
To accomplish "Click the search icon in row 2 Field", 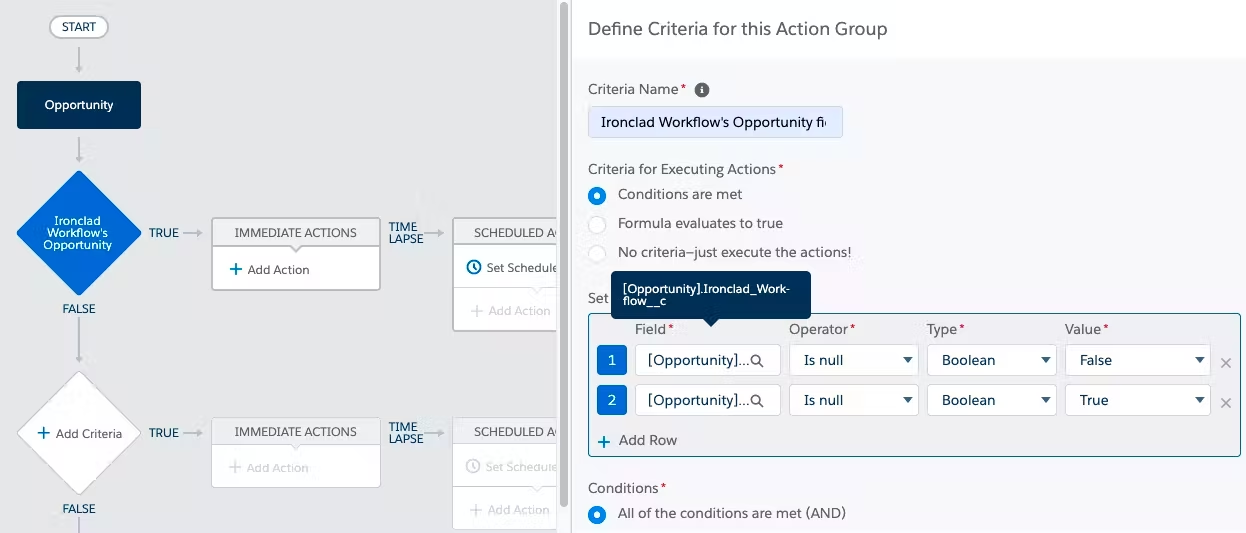I will [x=758, y=401].
